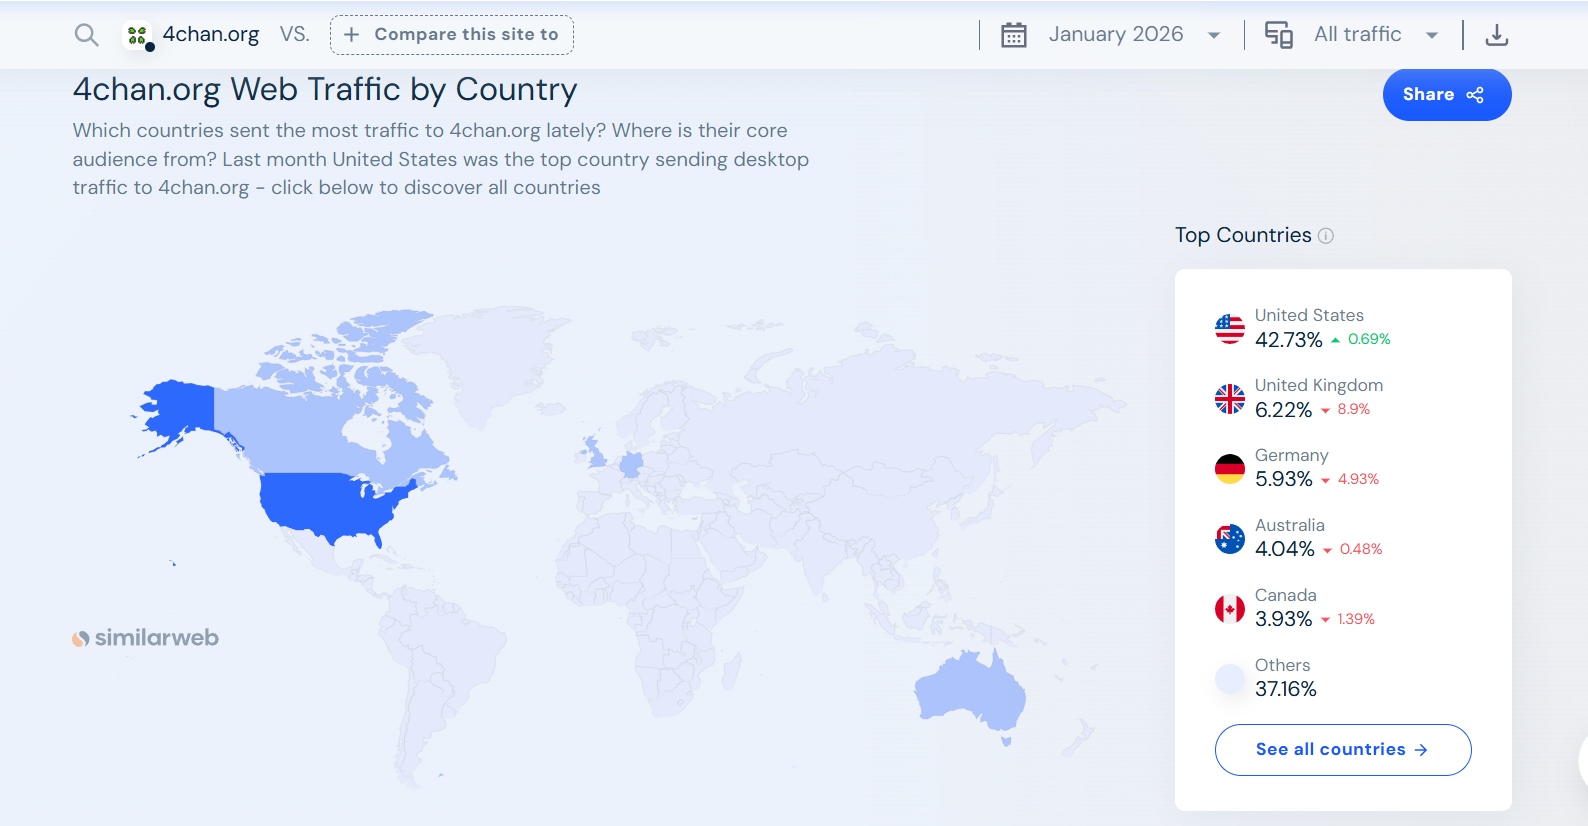Click the Australia country label
Image resolution: width=1588 pixels, height=826 pixels.
pyautogui.click(x=1290, y=525)
